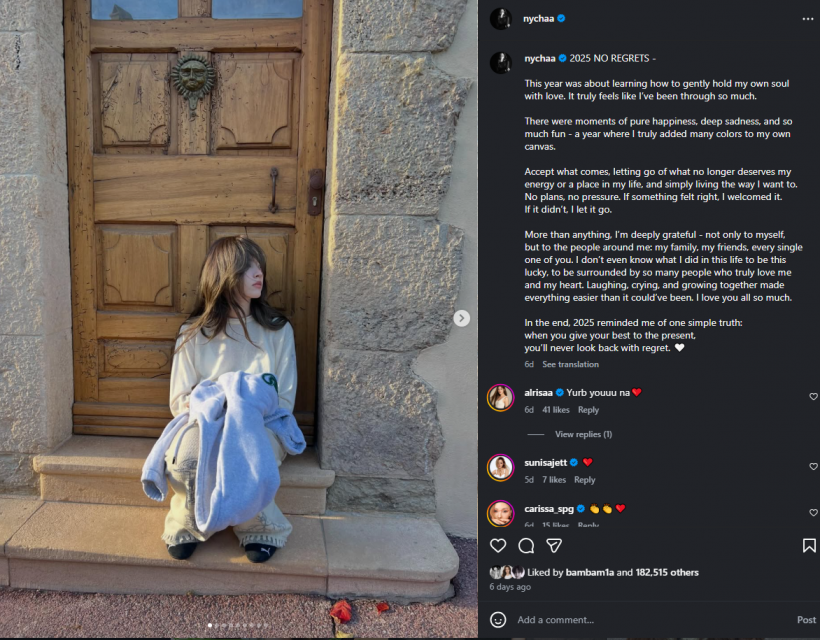Click See translation under the caption
This screenshot has width=820, height=640.
pos(571,364)
